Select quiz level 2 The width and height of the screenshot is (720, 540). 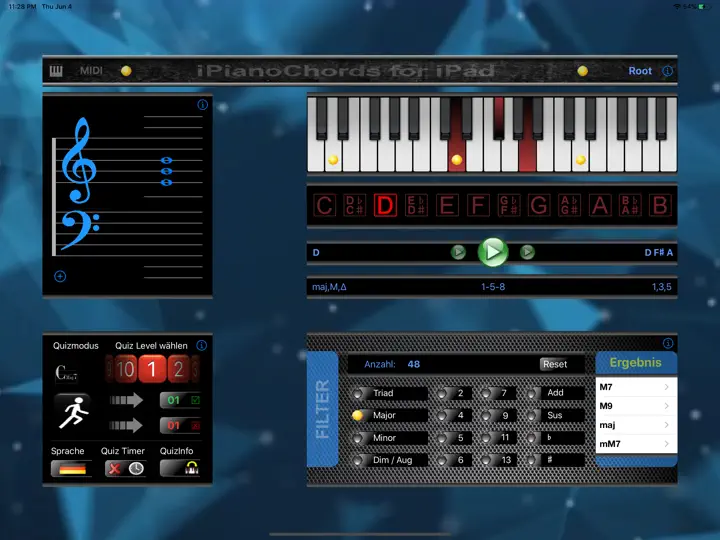coord(179,369)
